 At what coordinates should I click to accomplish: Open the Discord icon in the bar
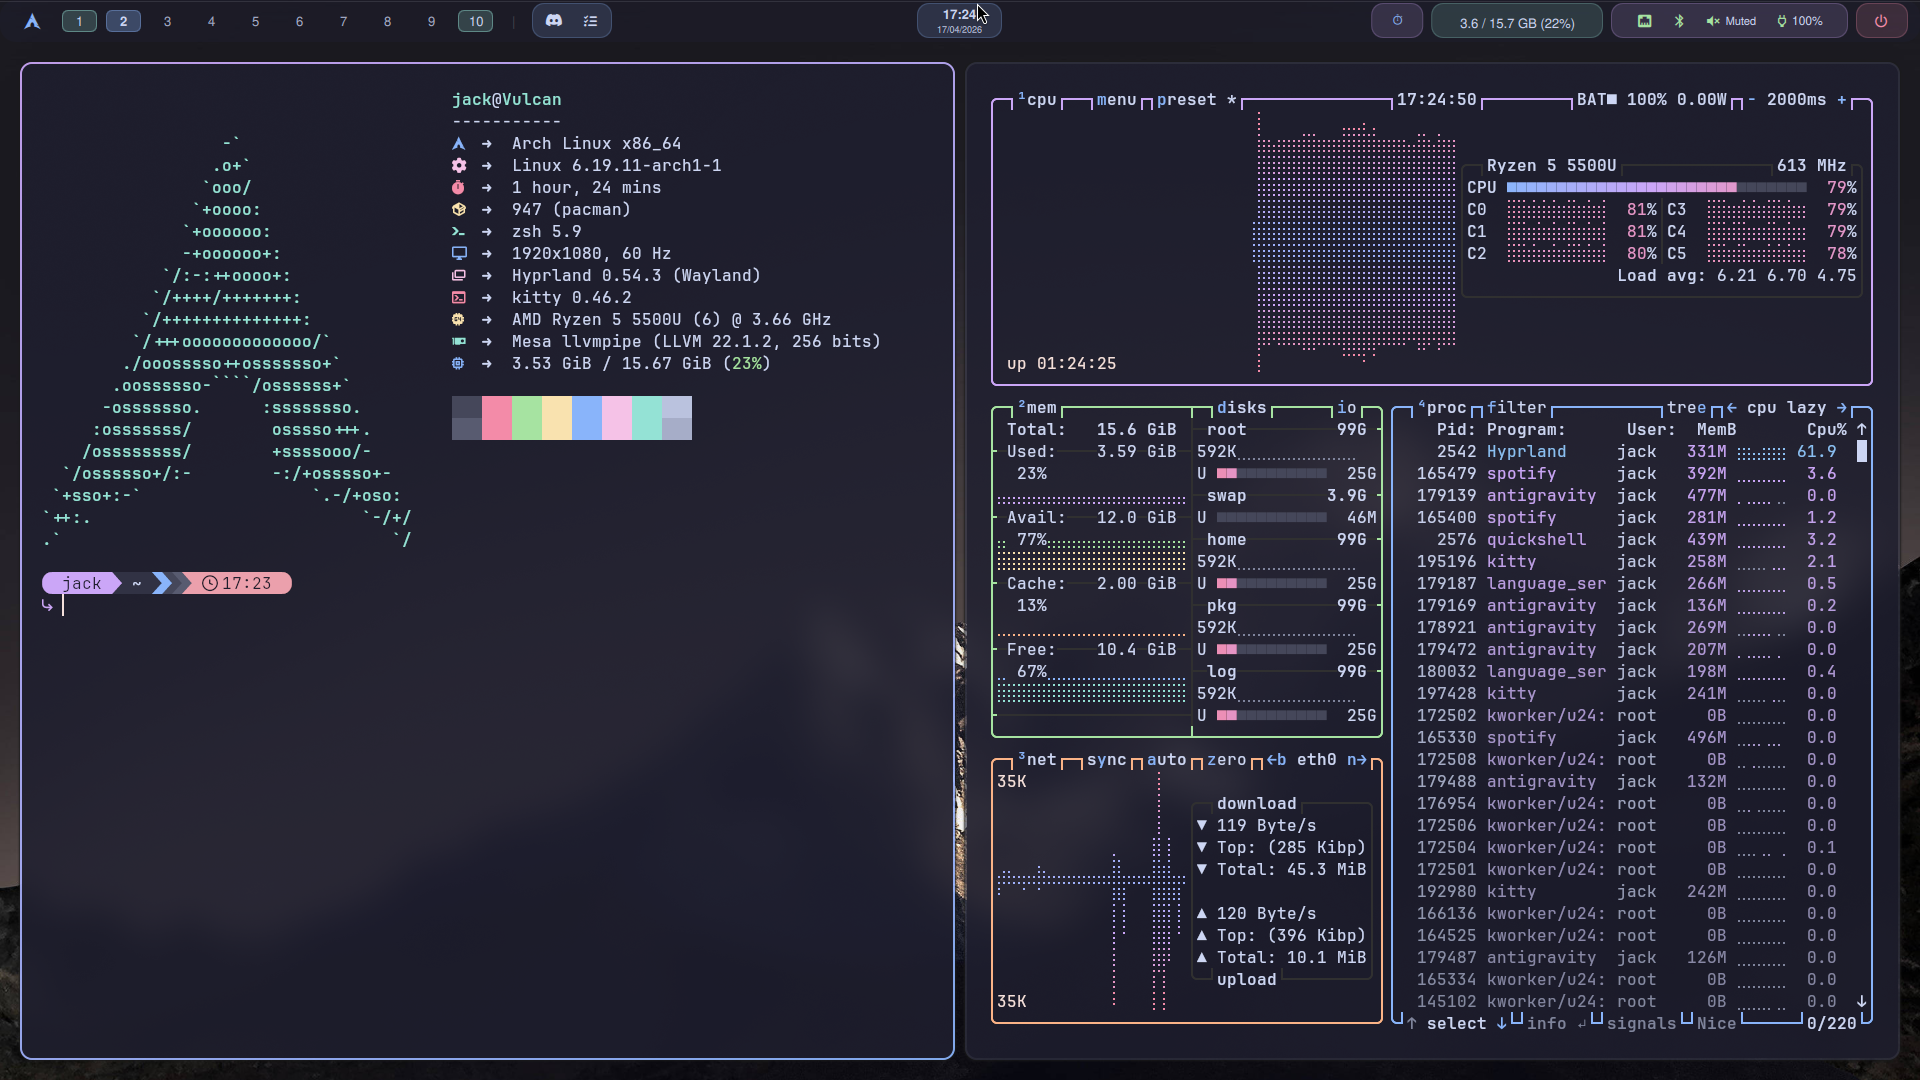554,21
